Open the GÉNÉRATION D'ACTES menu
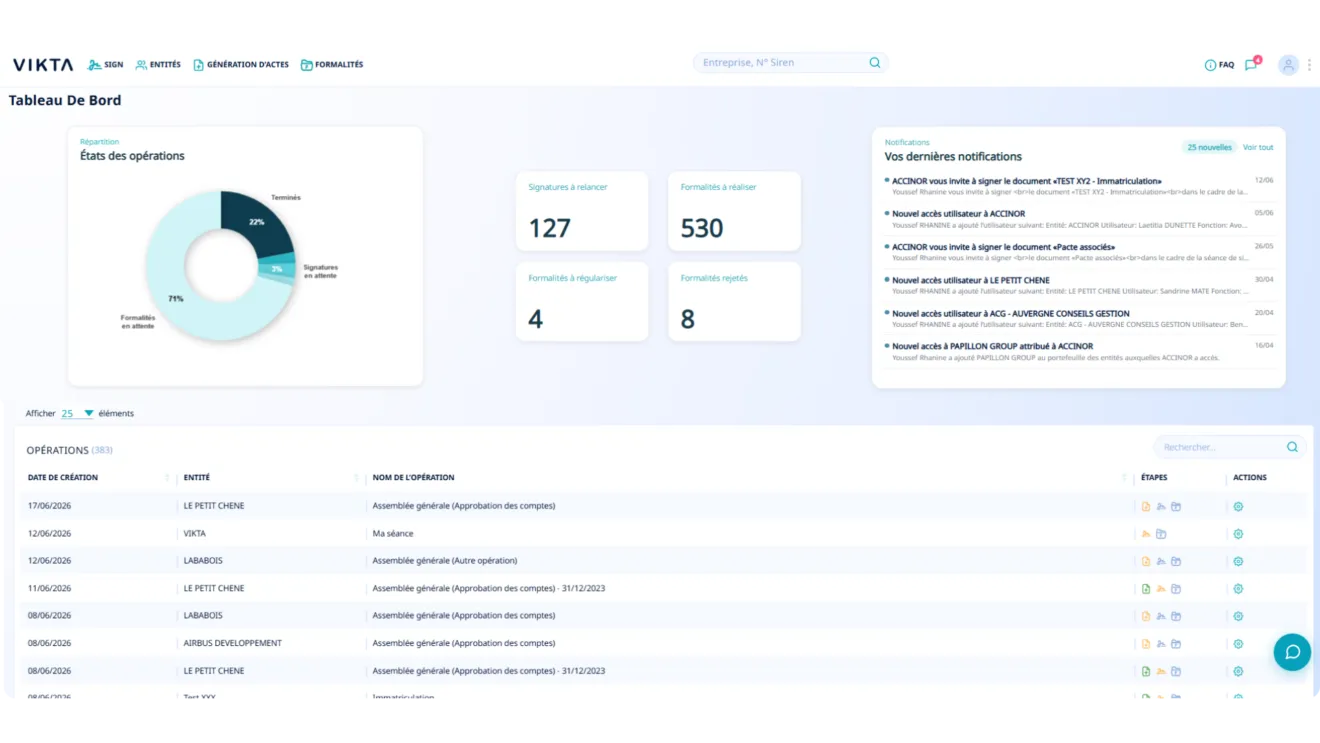Screen dimensions: 1320x743 241,65
